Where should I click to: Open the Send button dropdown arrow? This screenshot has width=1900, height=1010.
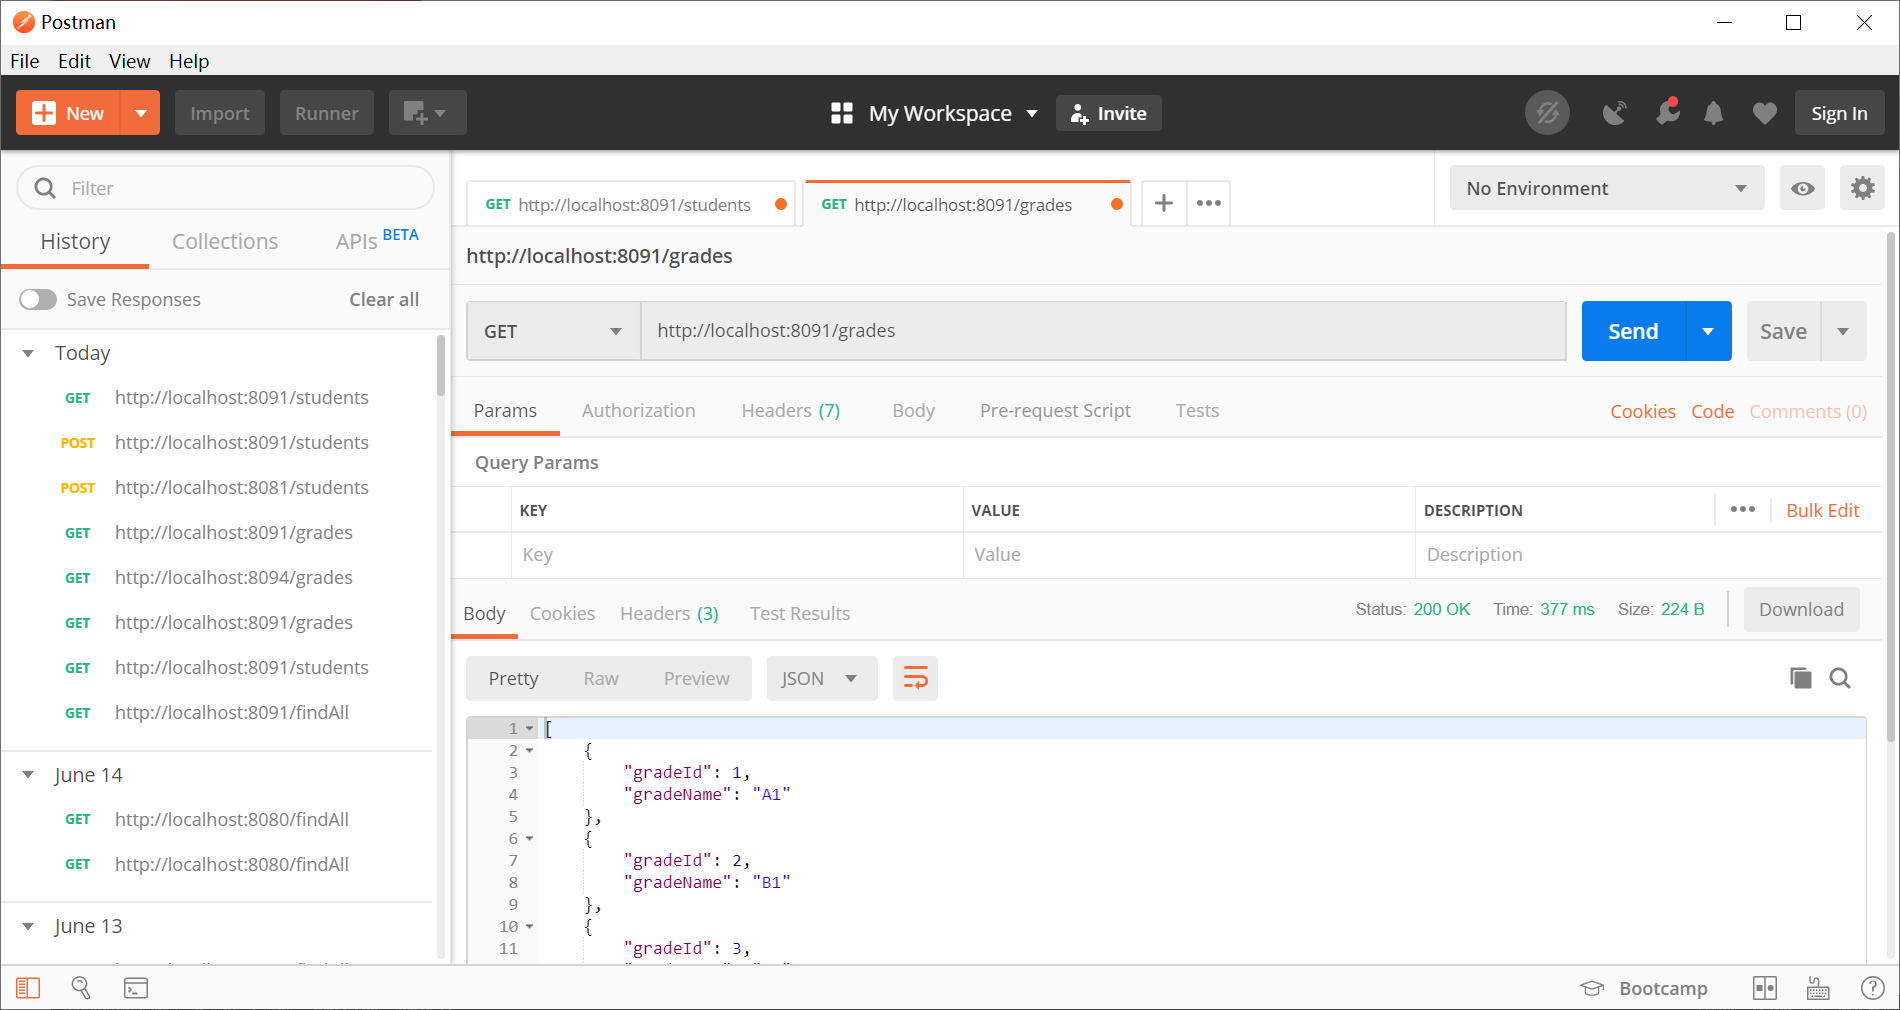(x=1708, y=331)
